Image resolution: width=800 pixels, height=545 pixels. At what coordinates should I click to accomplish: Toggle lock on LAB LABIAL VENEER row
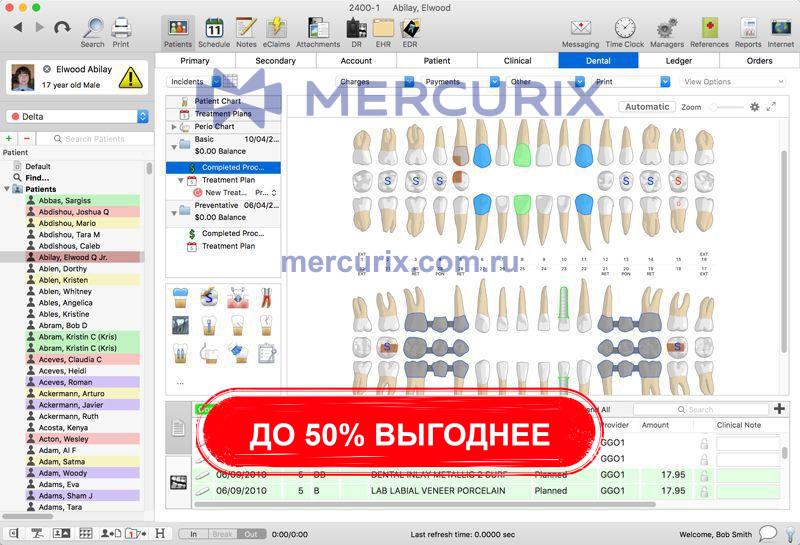pos(704,491)
